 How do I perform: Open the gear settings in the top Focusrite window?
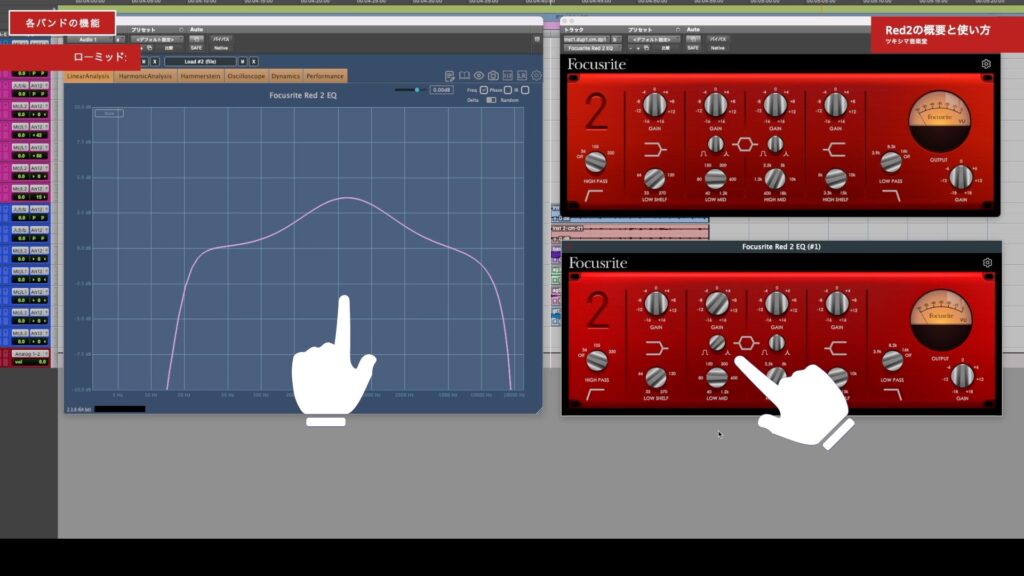pos(986,64)
